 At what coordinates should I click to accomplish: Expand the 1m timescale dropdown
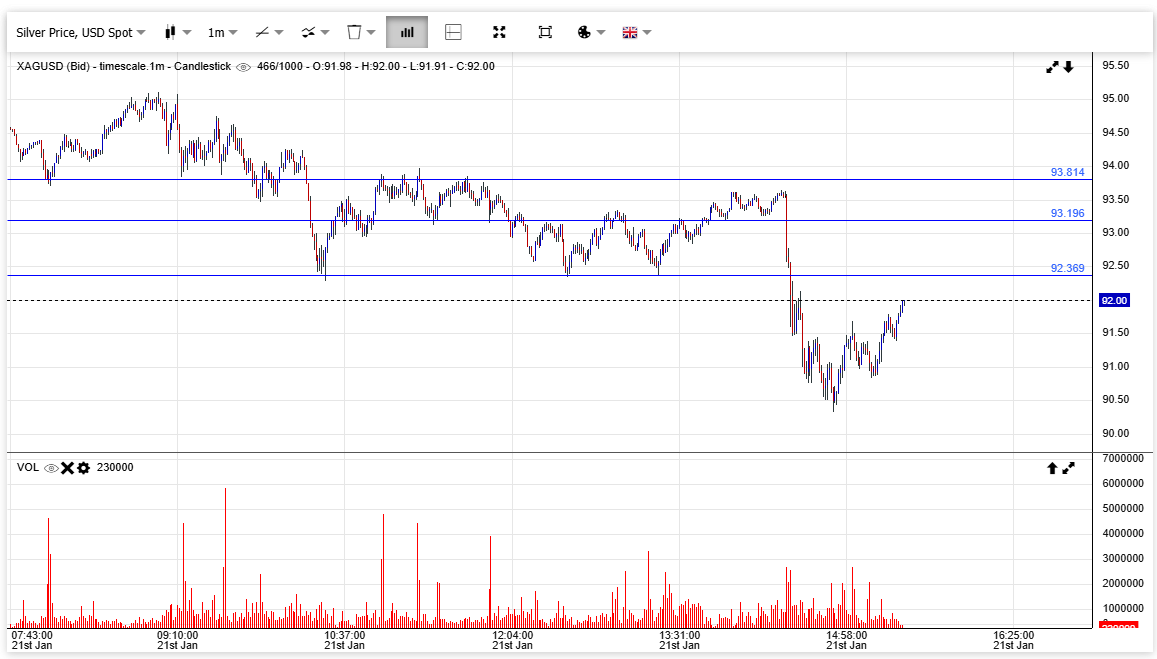point(222,32)
